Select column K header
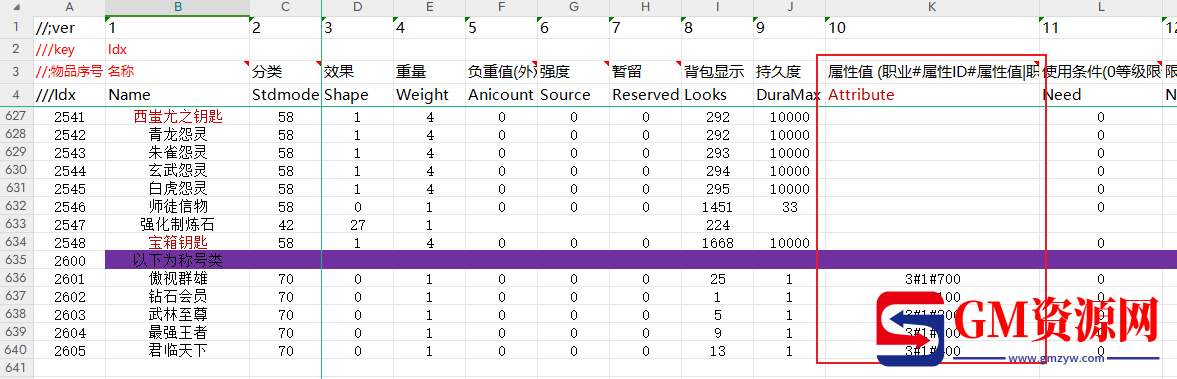Screen dimensions: 1177x379 click(932, 8)
